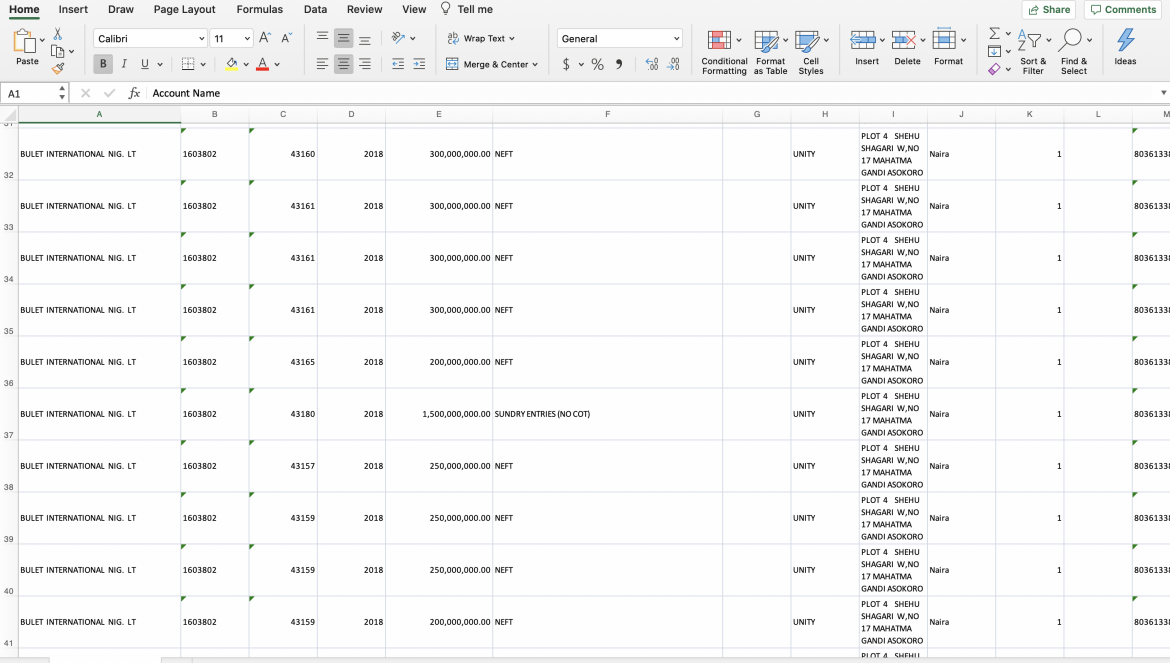Open the Comments pane
This screenshot has width=1170, height=663.
1123,10
